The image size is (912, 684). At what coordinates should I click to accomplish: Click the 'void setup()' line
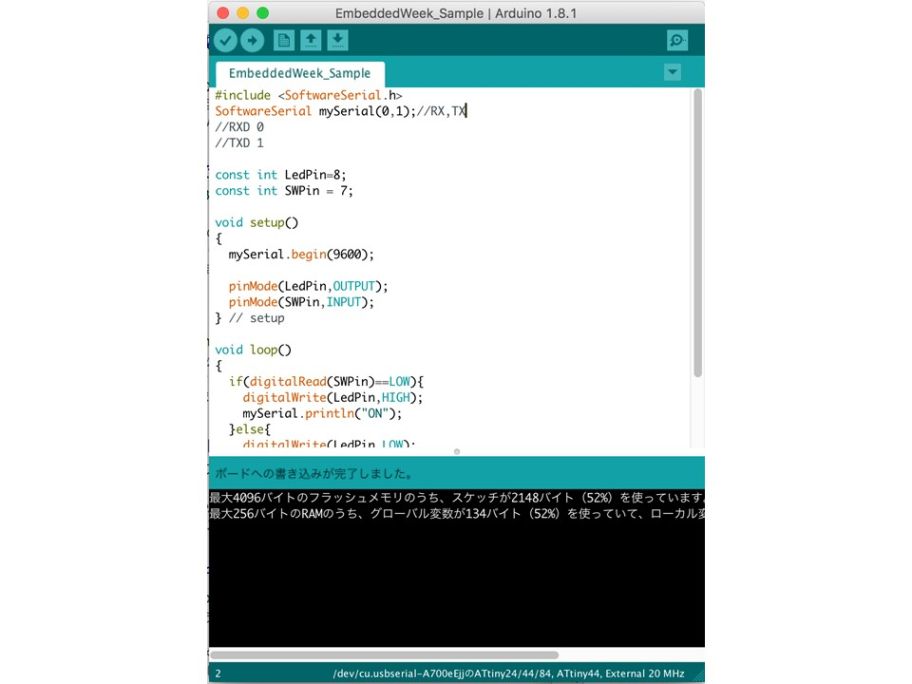(x=256, y=222)
